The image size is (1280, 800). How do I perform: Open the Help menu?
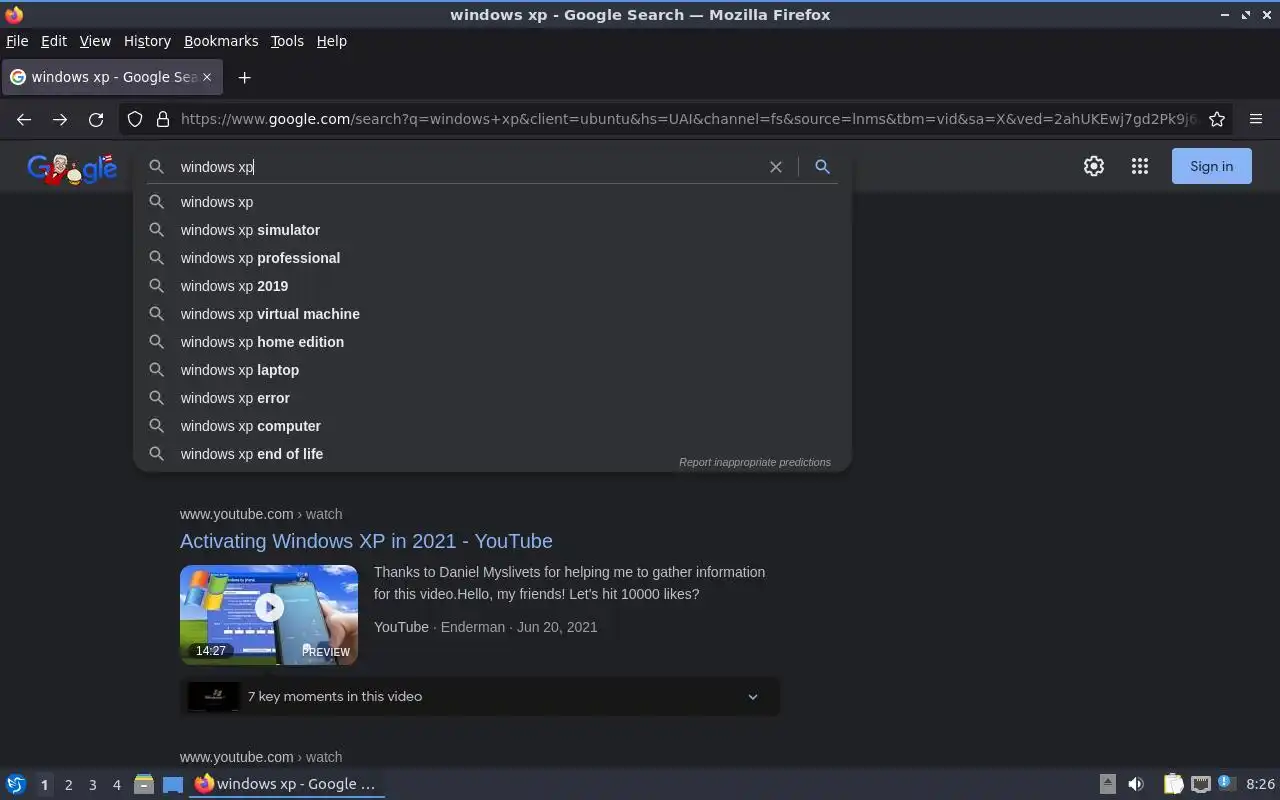pos(332,41)
